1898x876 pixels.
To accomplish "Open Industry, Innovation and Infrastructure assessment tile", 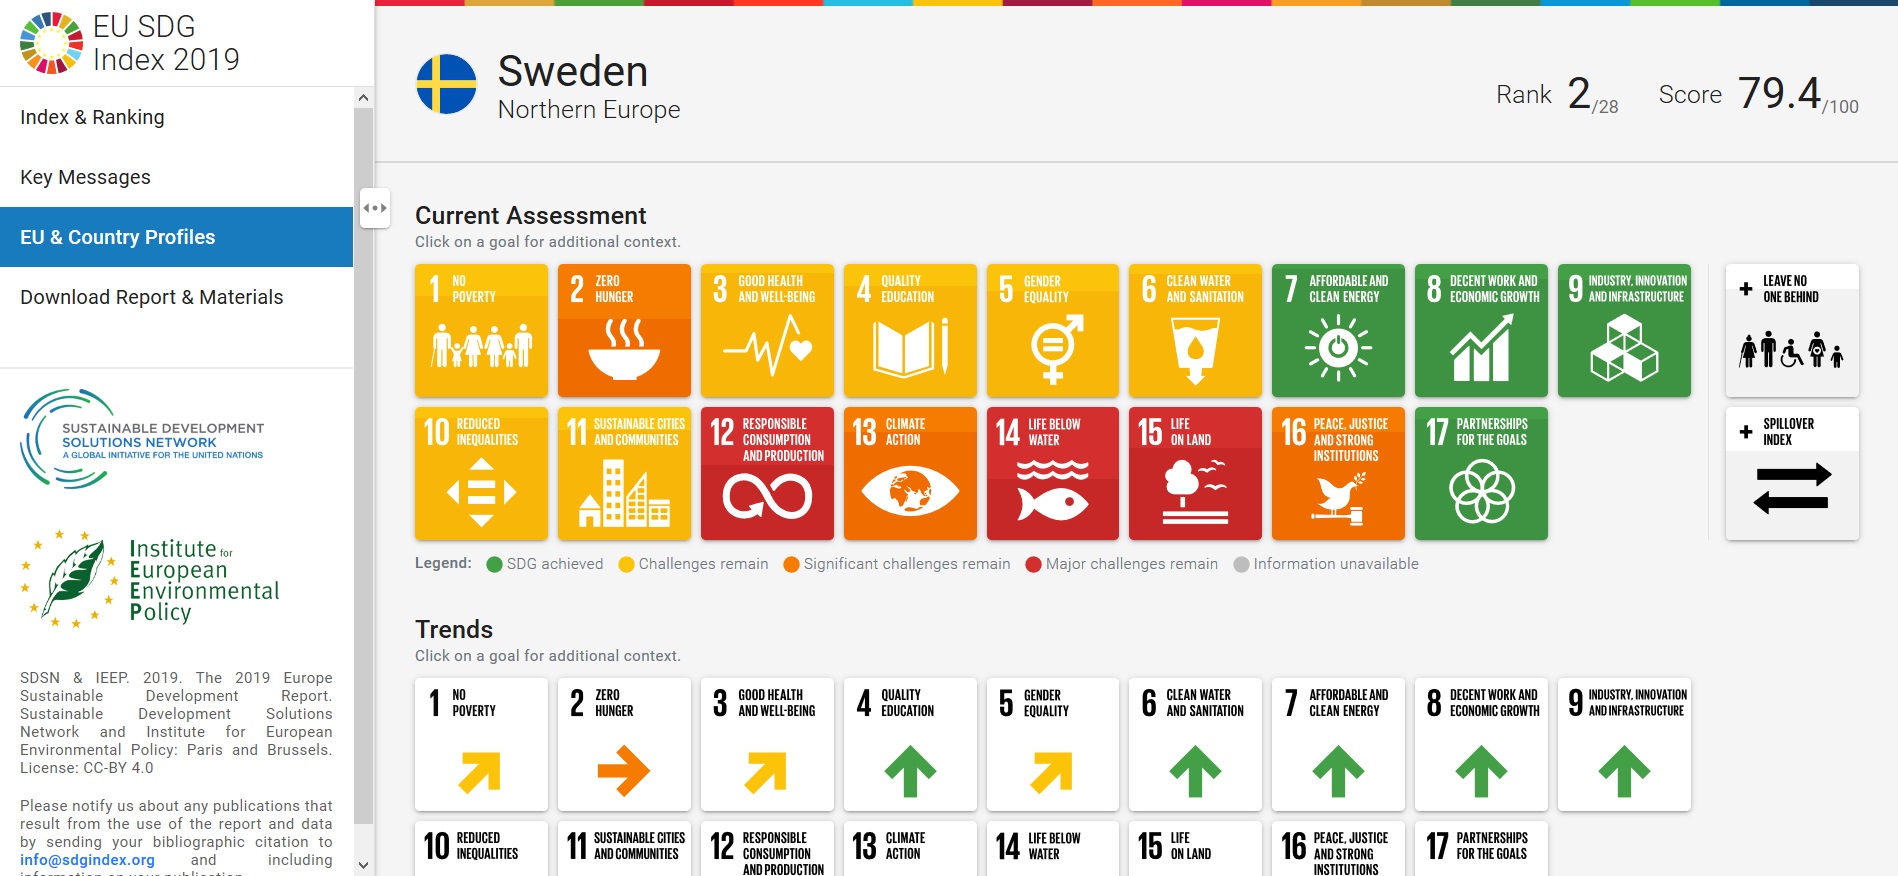I will [x=1624, y=331].
